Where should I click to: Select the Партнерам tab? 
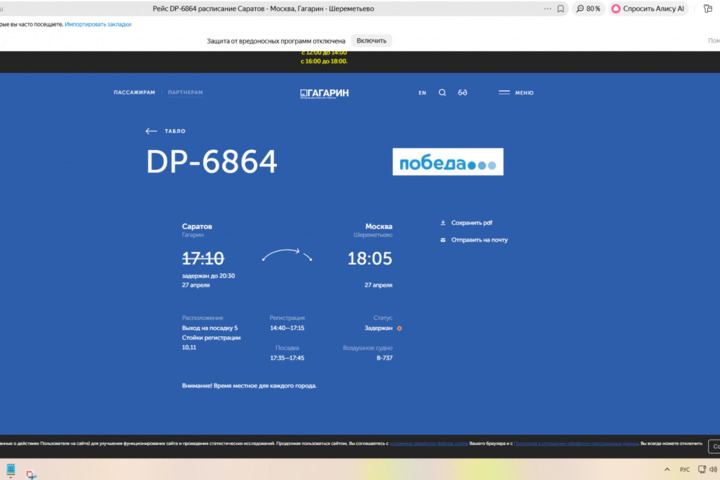coord(185,93)
